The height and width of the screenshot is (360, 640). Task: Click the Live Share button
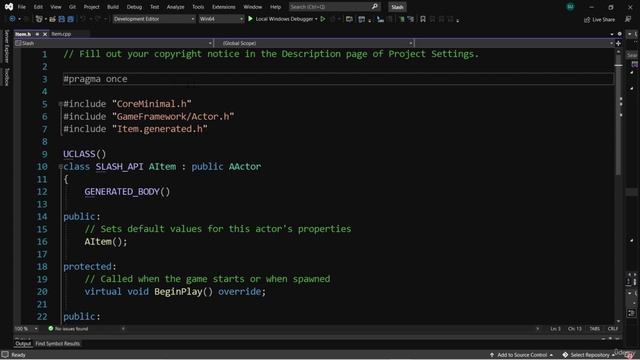pos(599,19)
